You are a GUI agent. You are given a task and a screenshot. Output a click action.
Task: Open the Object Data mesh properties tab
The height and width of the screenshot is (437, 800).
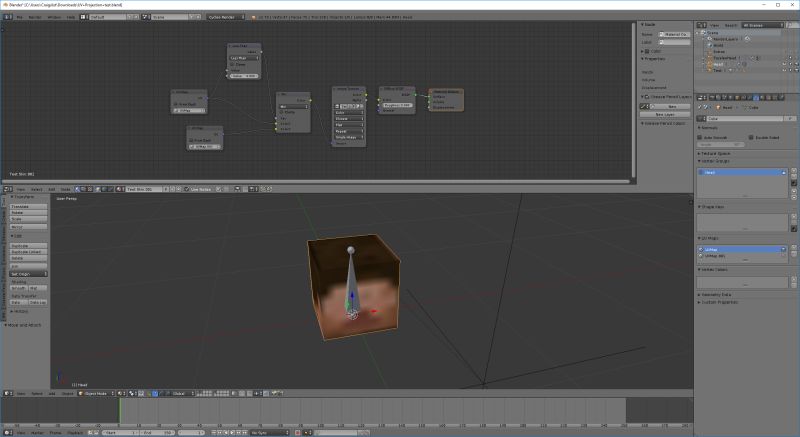coord(756,98)
